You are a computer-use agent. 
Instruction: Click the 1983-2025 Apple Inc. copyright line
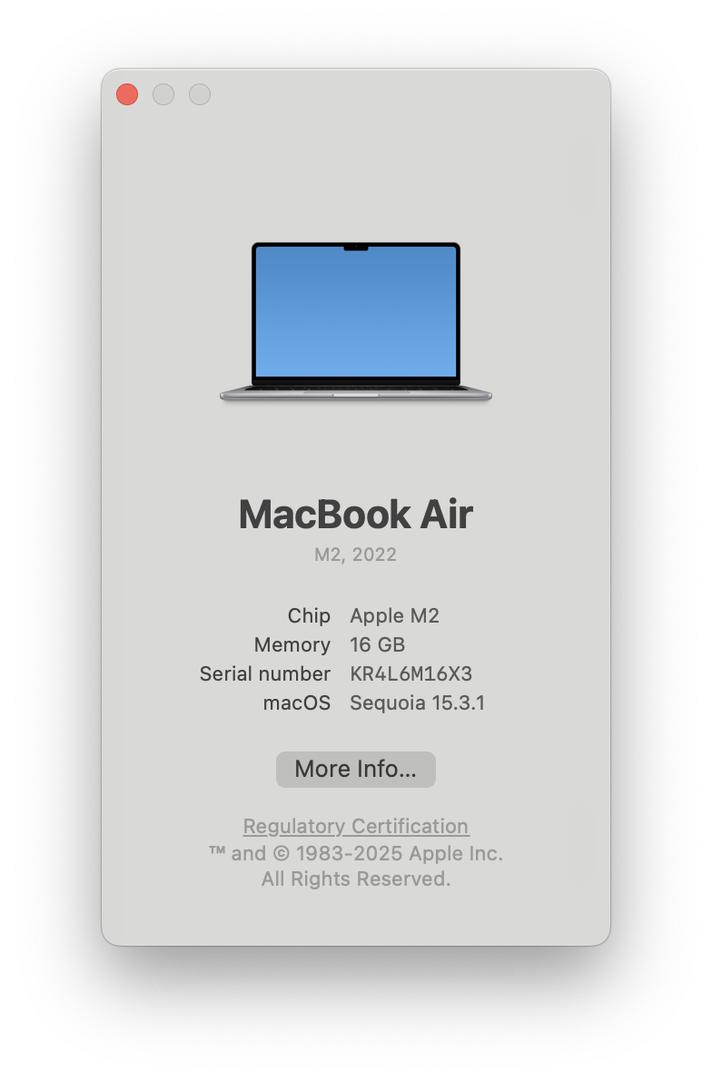pos(355,853)
